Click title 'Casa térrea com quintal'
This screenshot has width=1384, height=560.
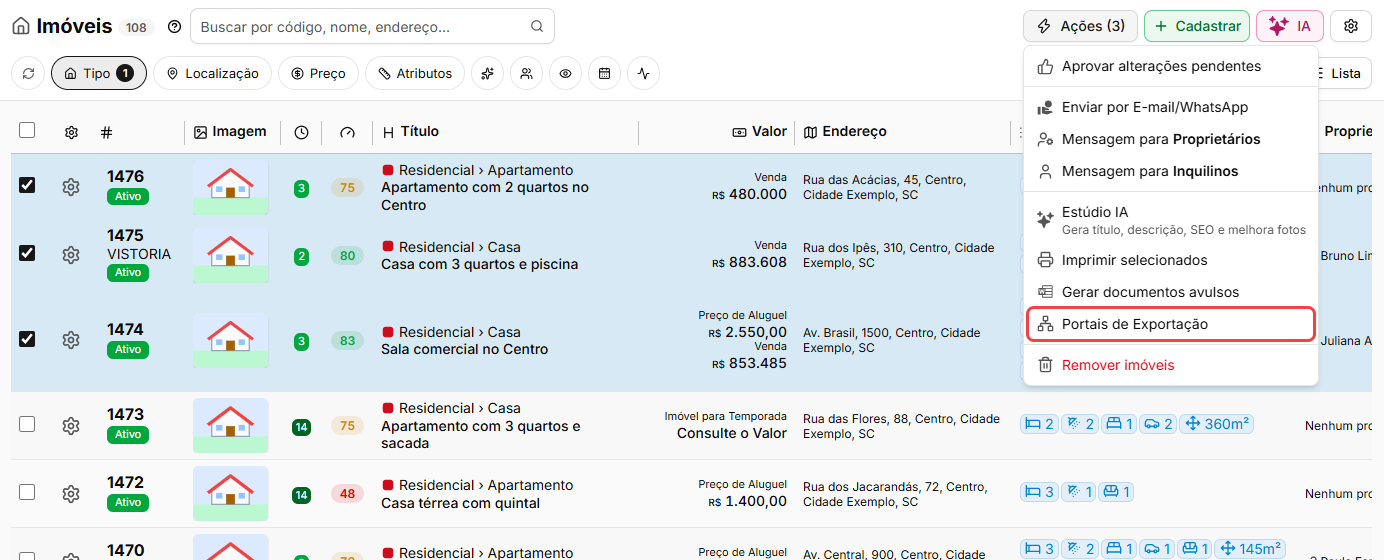(x=460, y=503)
